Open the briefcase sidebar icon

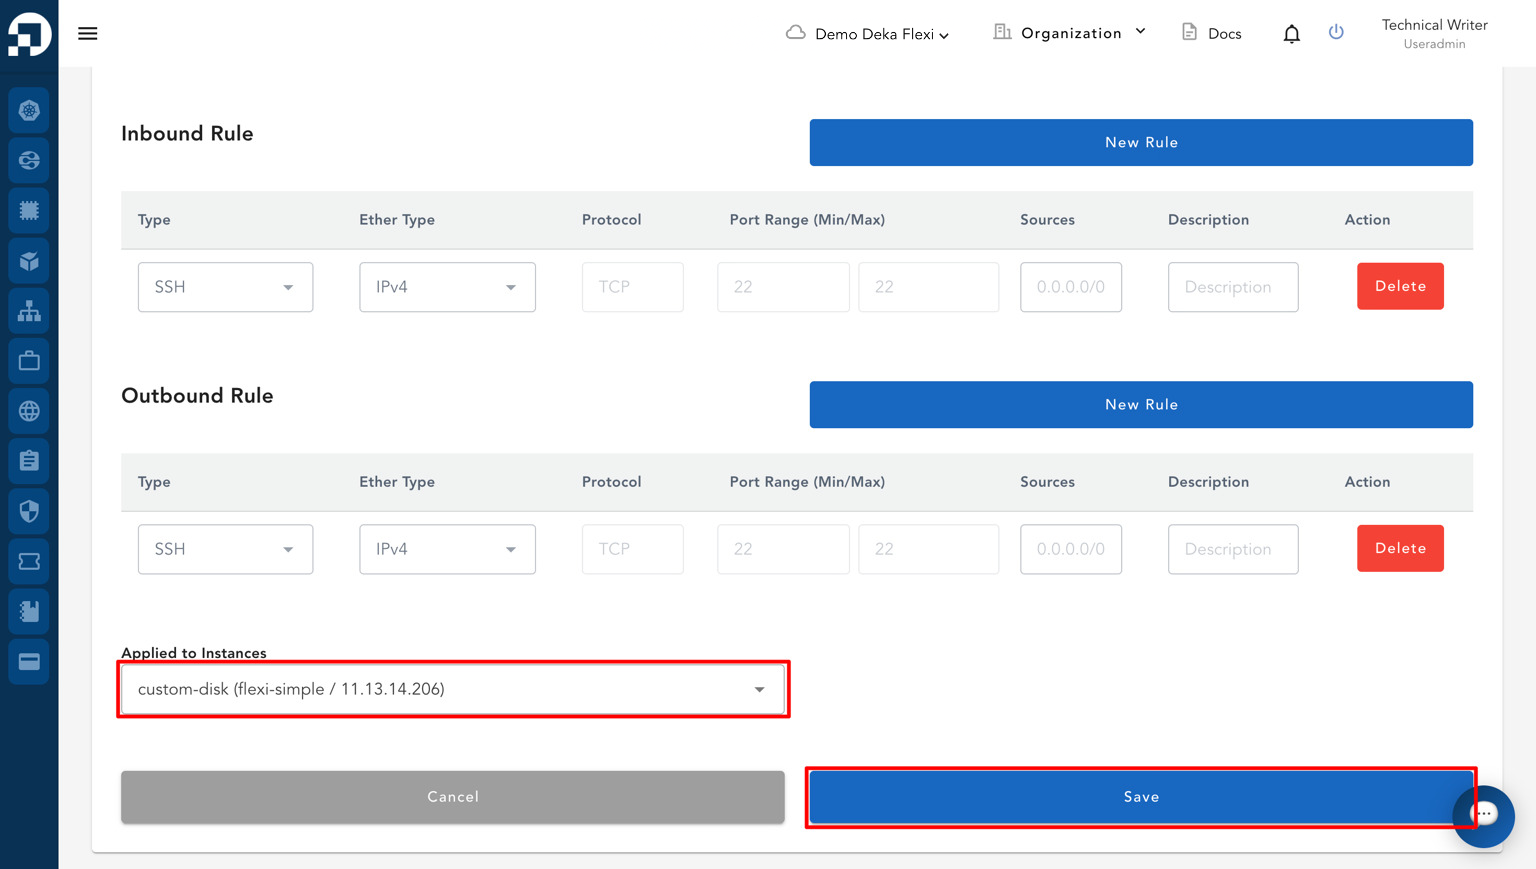(29, 361)
